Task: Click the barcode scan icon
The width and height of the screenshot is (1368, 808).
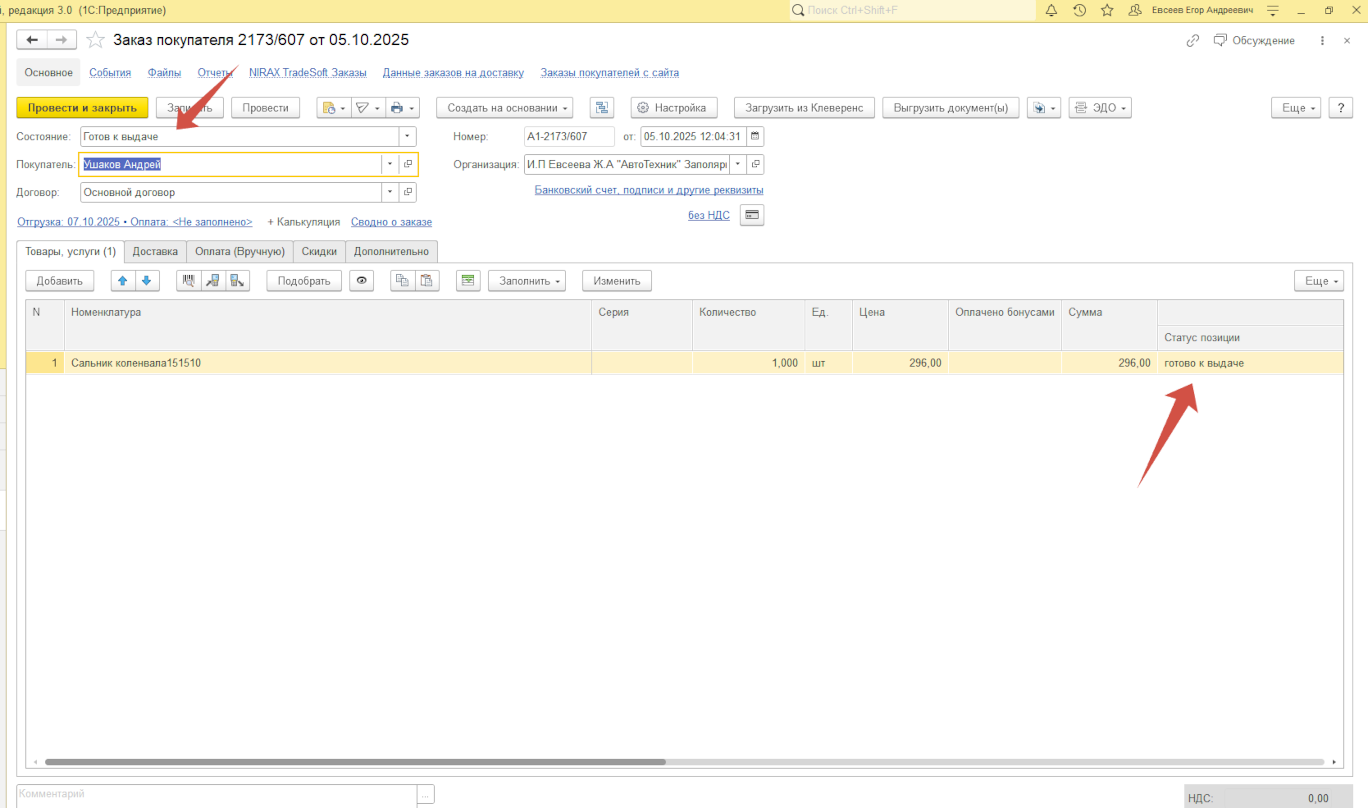Action: tap(188, 281)
